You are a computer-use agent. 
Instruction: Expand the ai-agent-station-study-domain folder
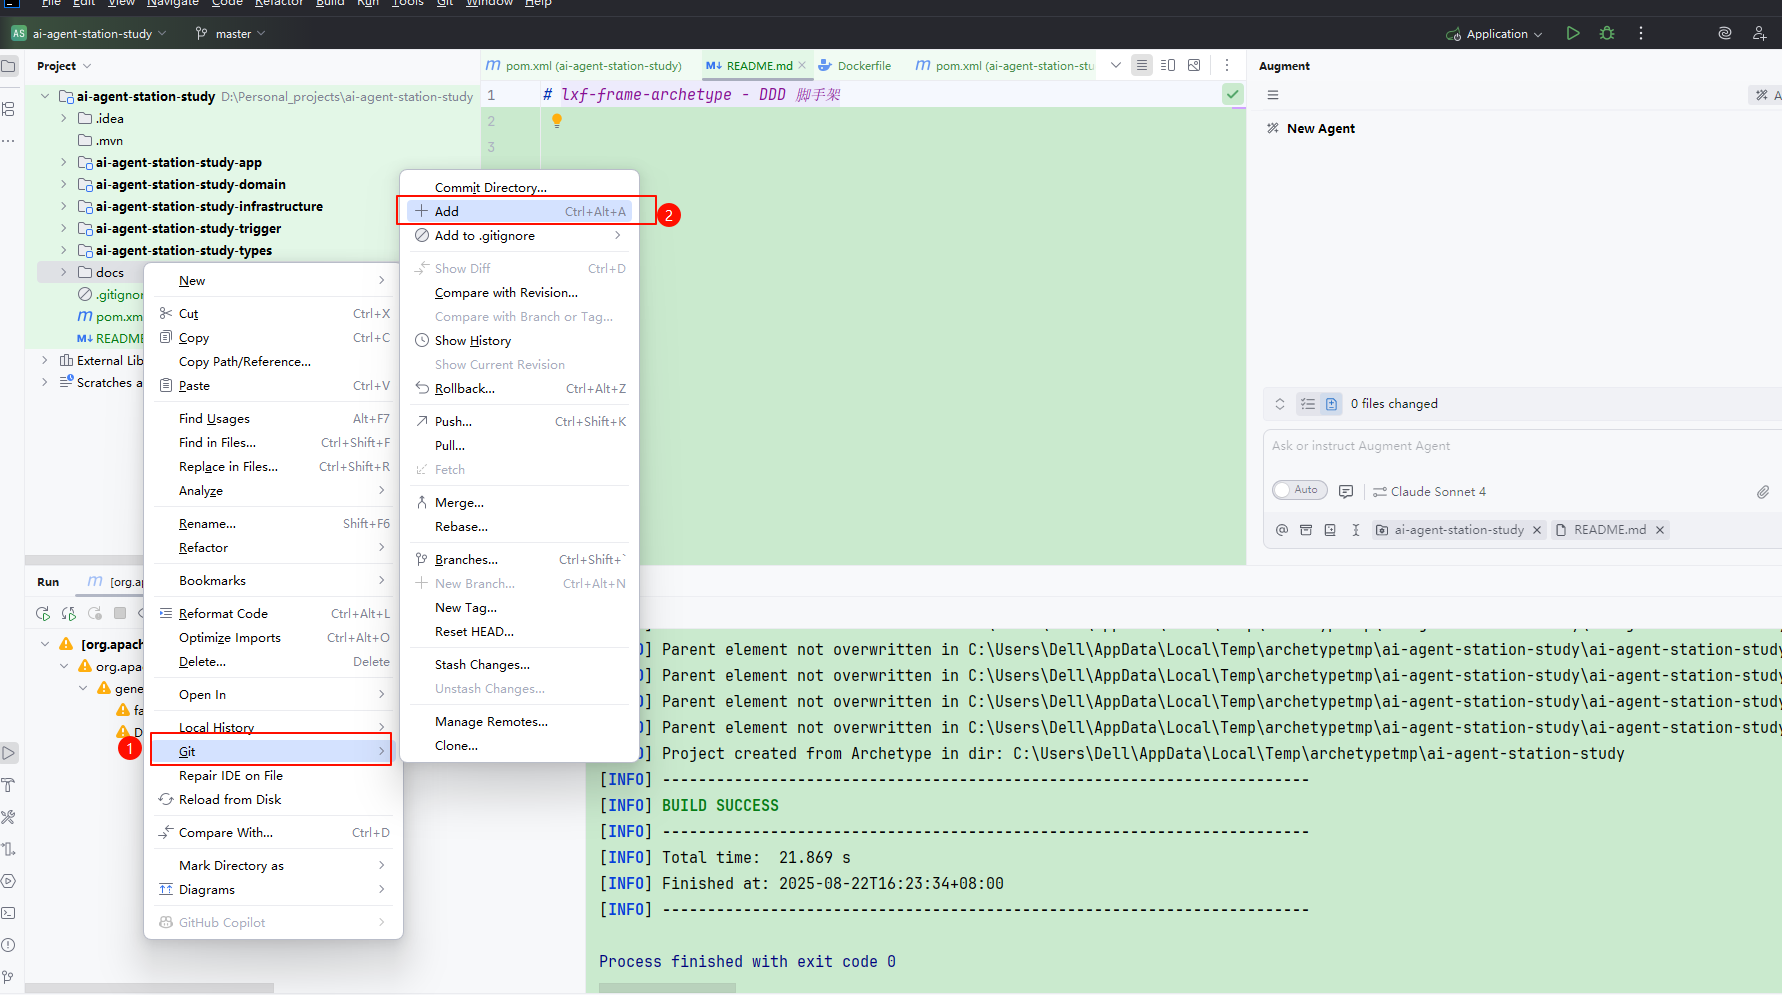(x=64, y=184)
